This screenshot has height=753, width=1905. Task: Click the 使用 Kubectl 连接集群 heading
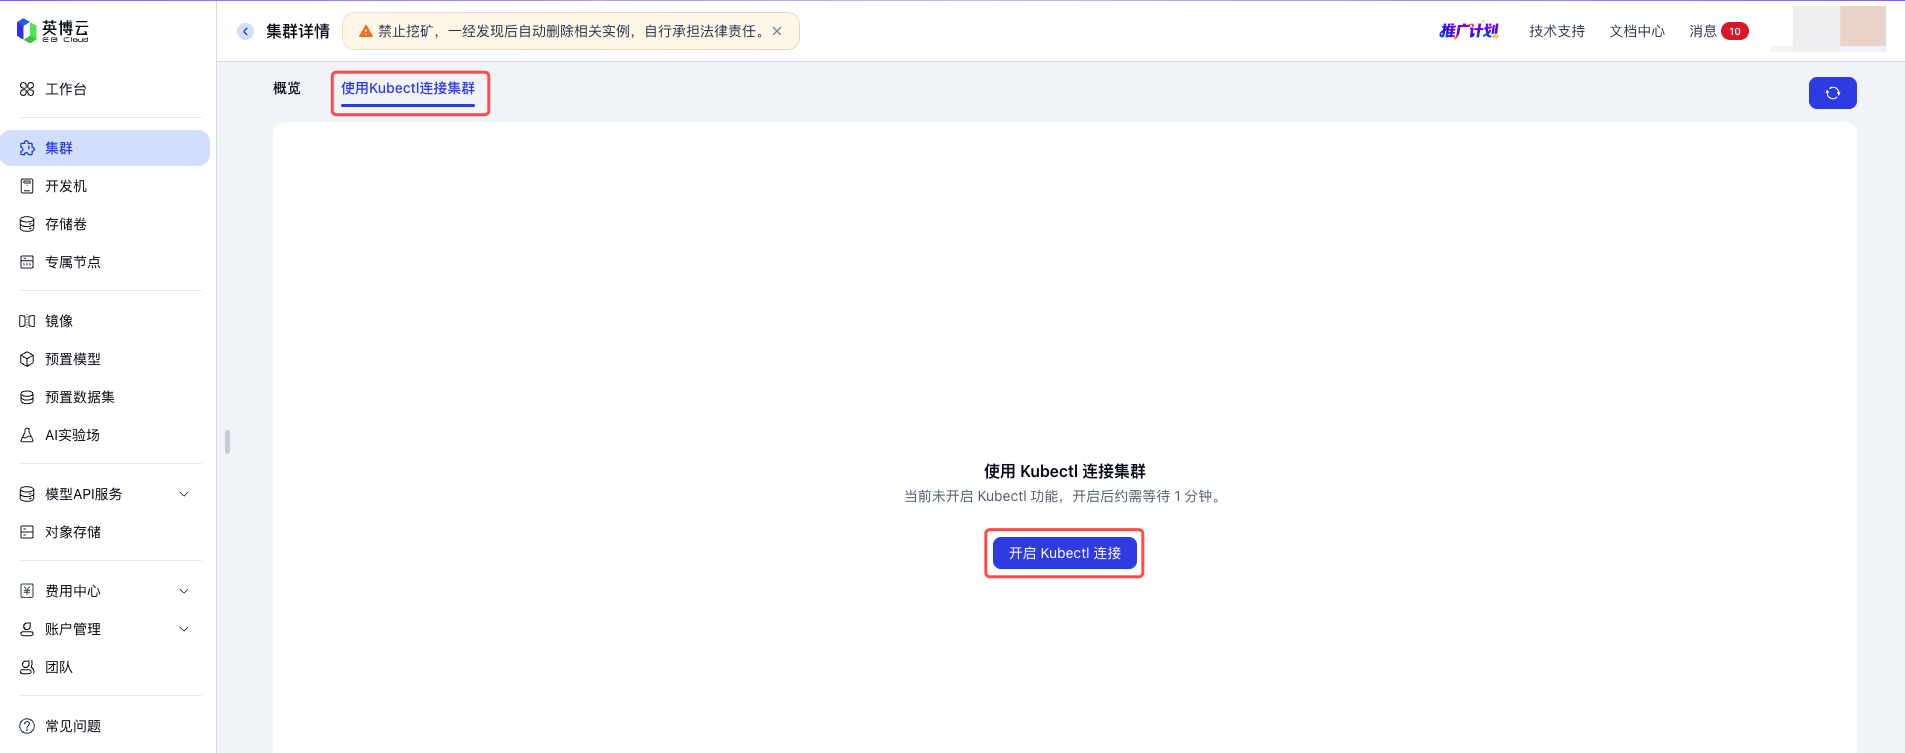click(x=1065, y=471)
